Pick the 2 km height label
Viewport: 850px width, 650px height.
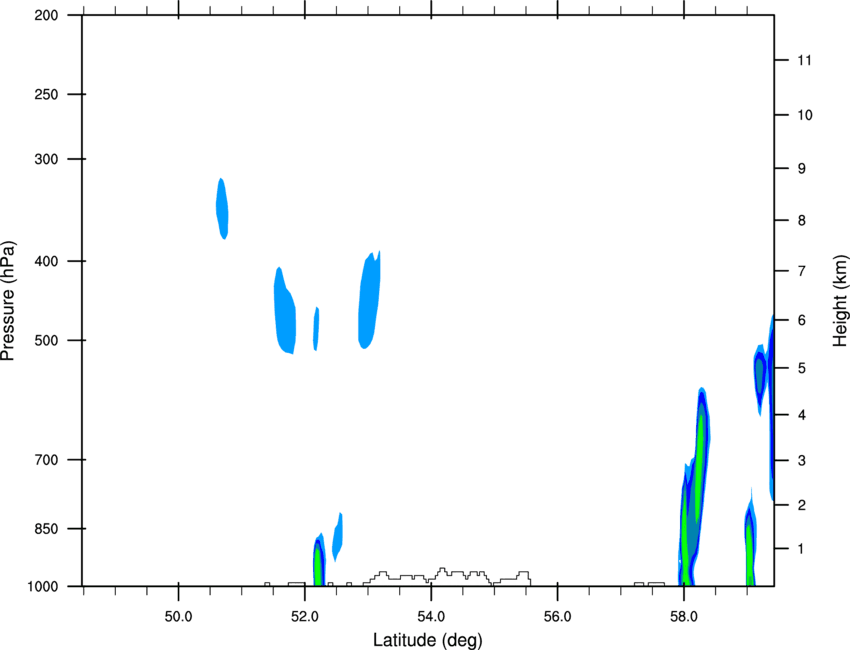(802, 505)
